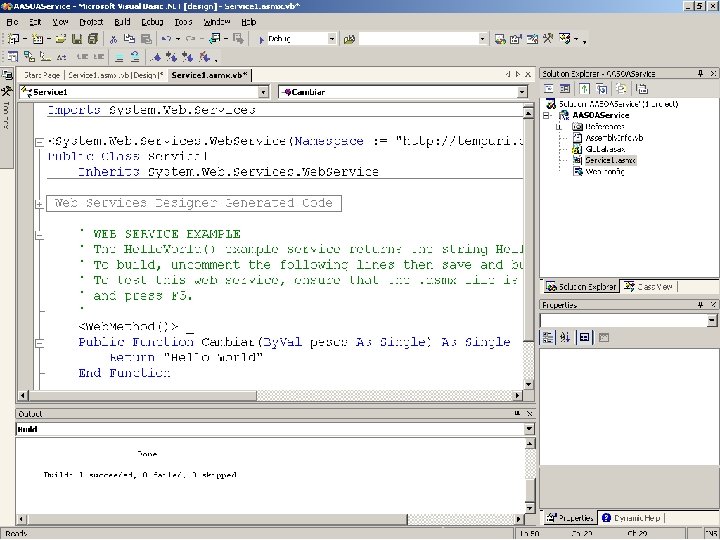720x540 pixels.
Task: Click the code editor horizontal scrollbar thumb
Action: (x=143, y=395)
